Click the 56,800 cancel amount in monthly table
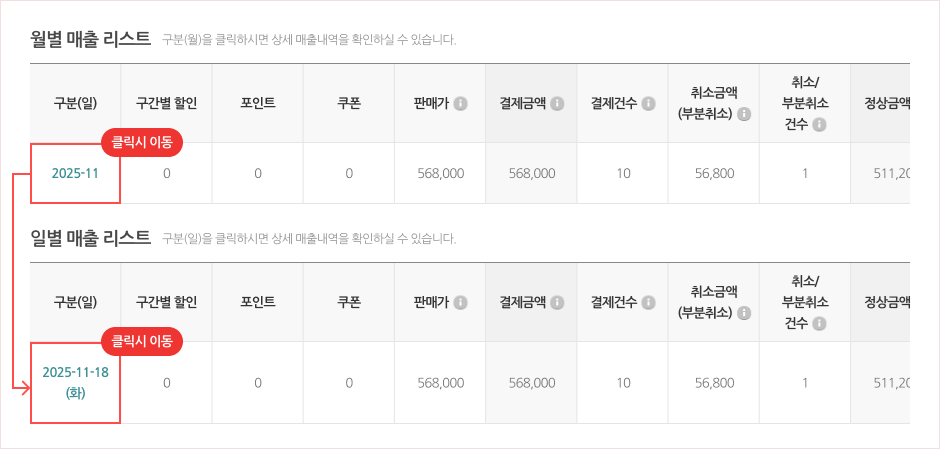This screenshot has width=940, height=449. click(x=714, y=174)
